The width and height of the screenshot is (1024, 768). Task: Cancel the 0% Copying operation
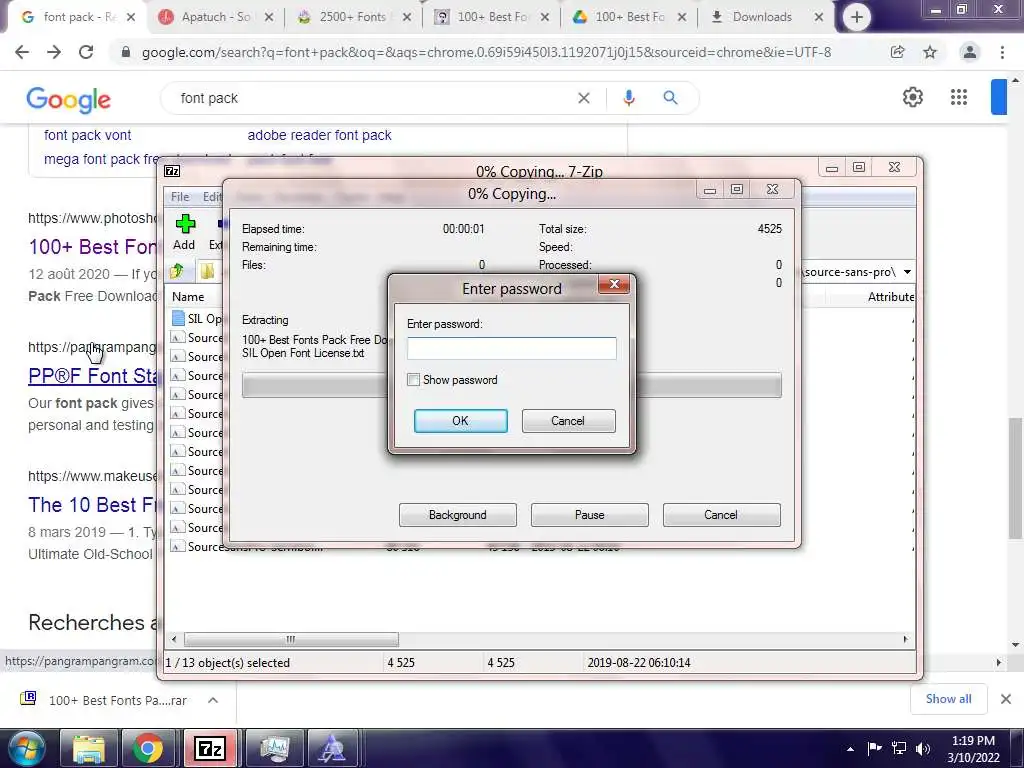(x=721, y=515)
